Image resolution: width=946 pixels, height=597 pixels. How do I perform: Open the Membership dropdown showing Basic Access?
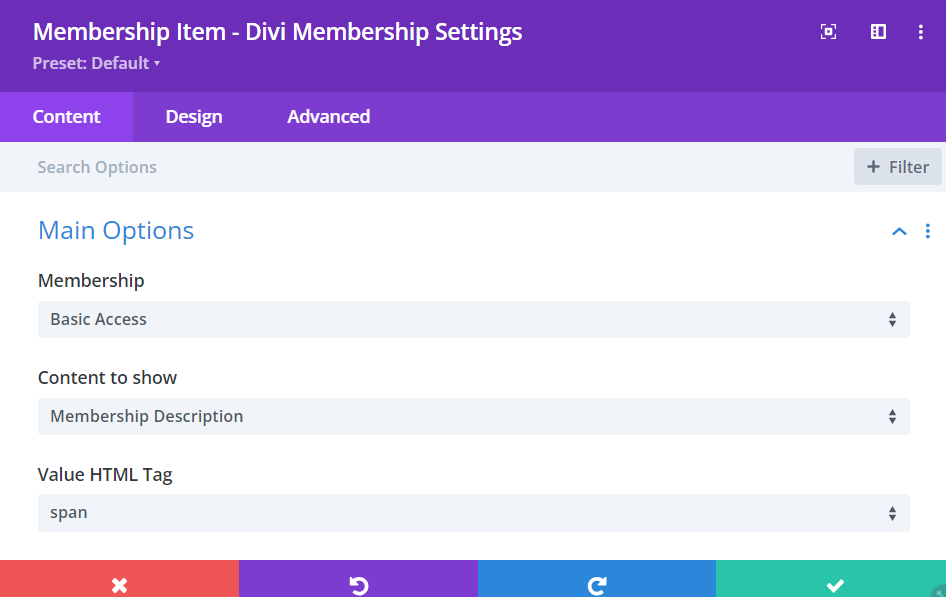coord(473,320)
